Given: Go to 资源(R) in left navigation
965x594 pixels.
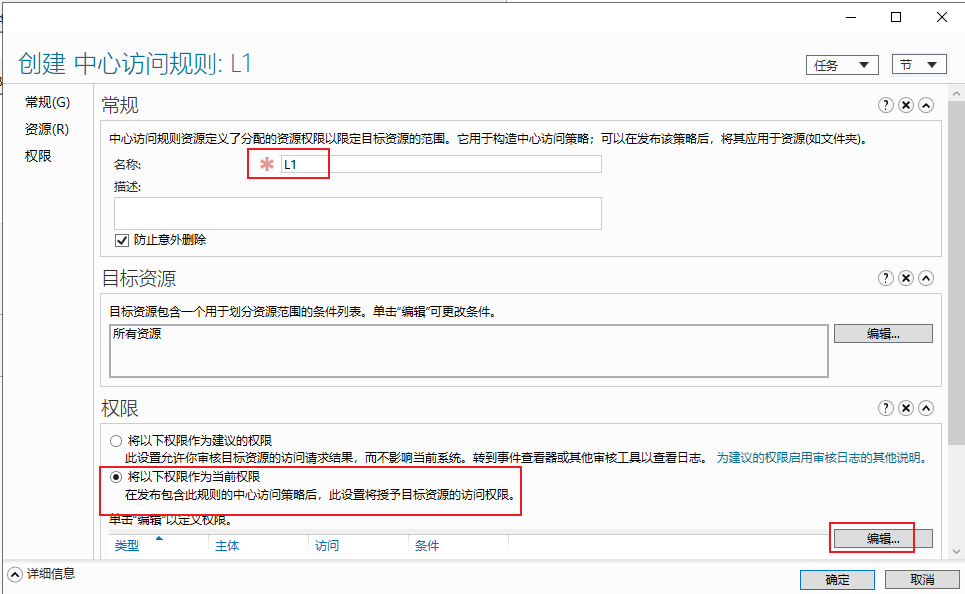Looking at the screenshot, I should (x=47, y=129).
